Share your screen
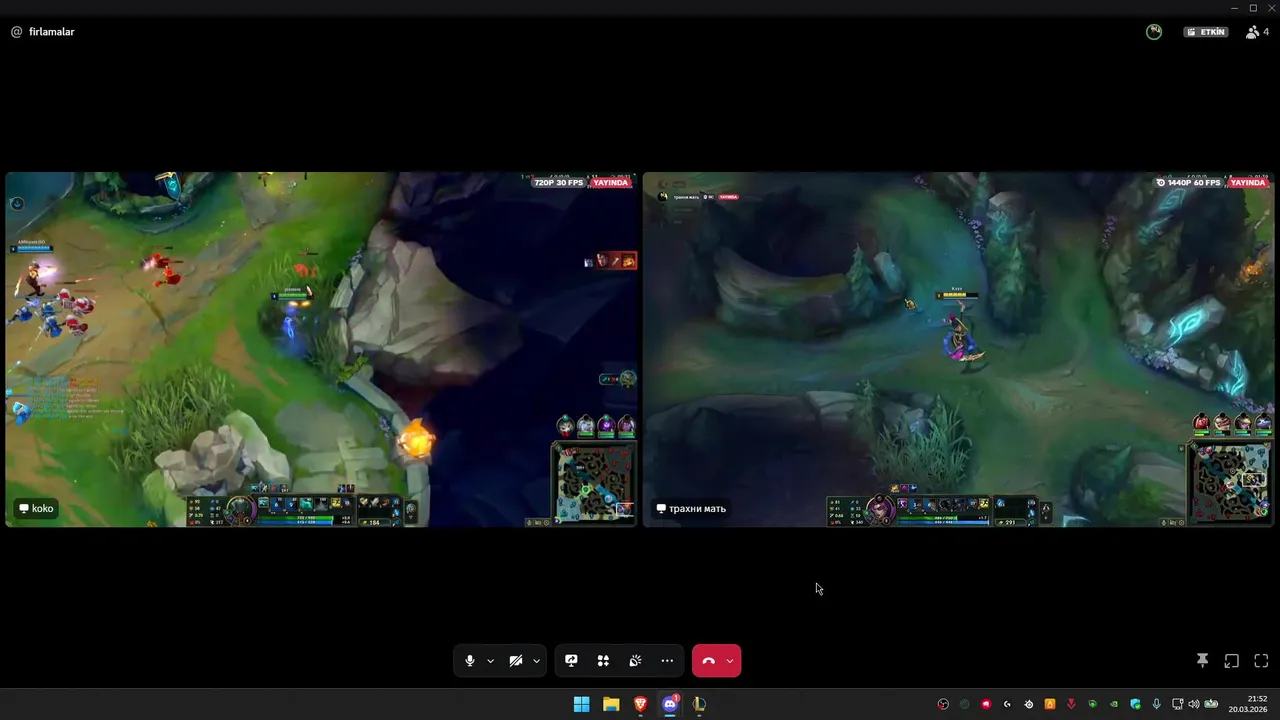1280x720 pixels. (x=571, y=661)
